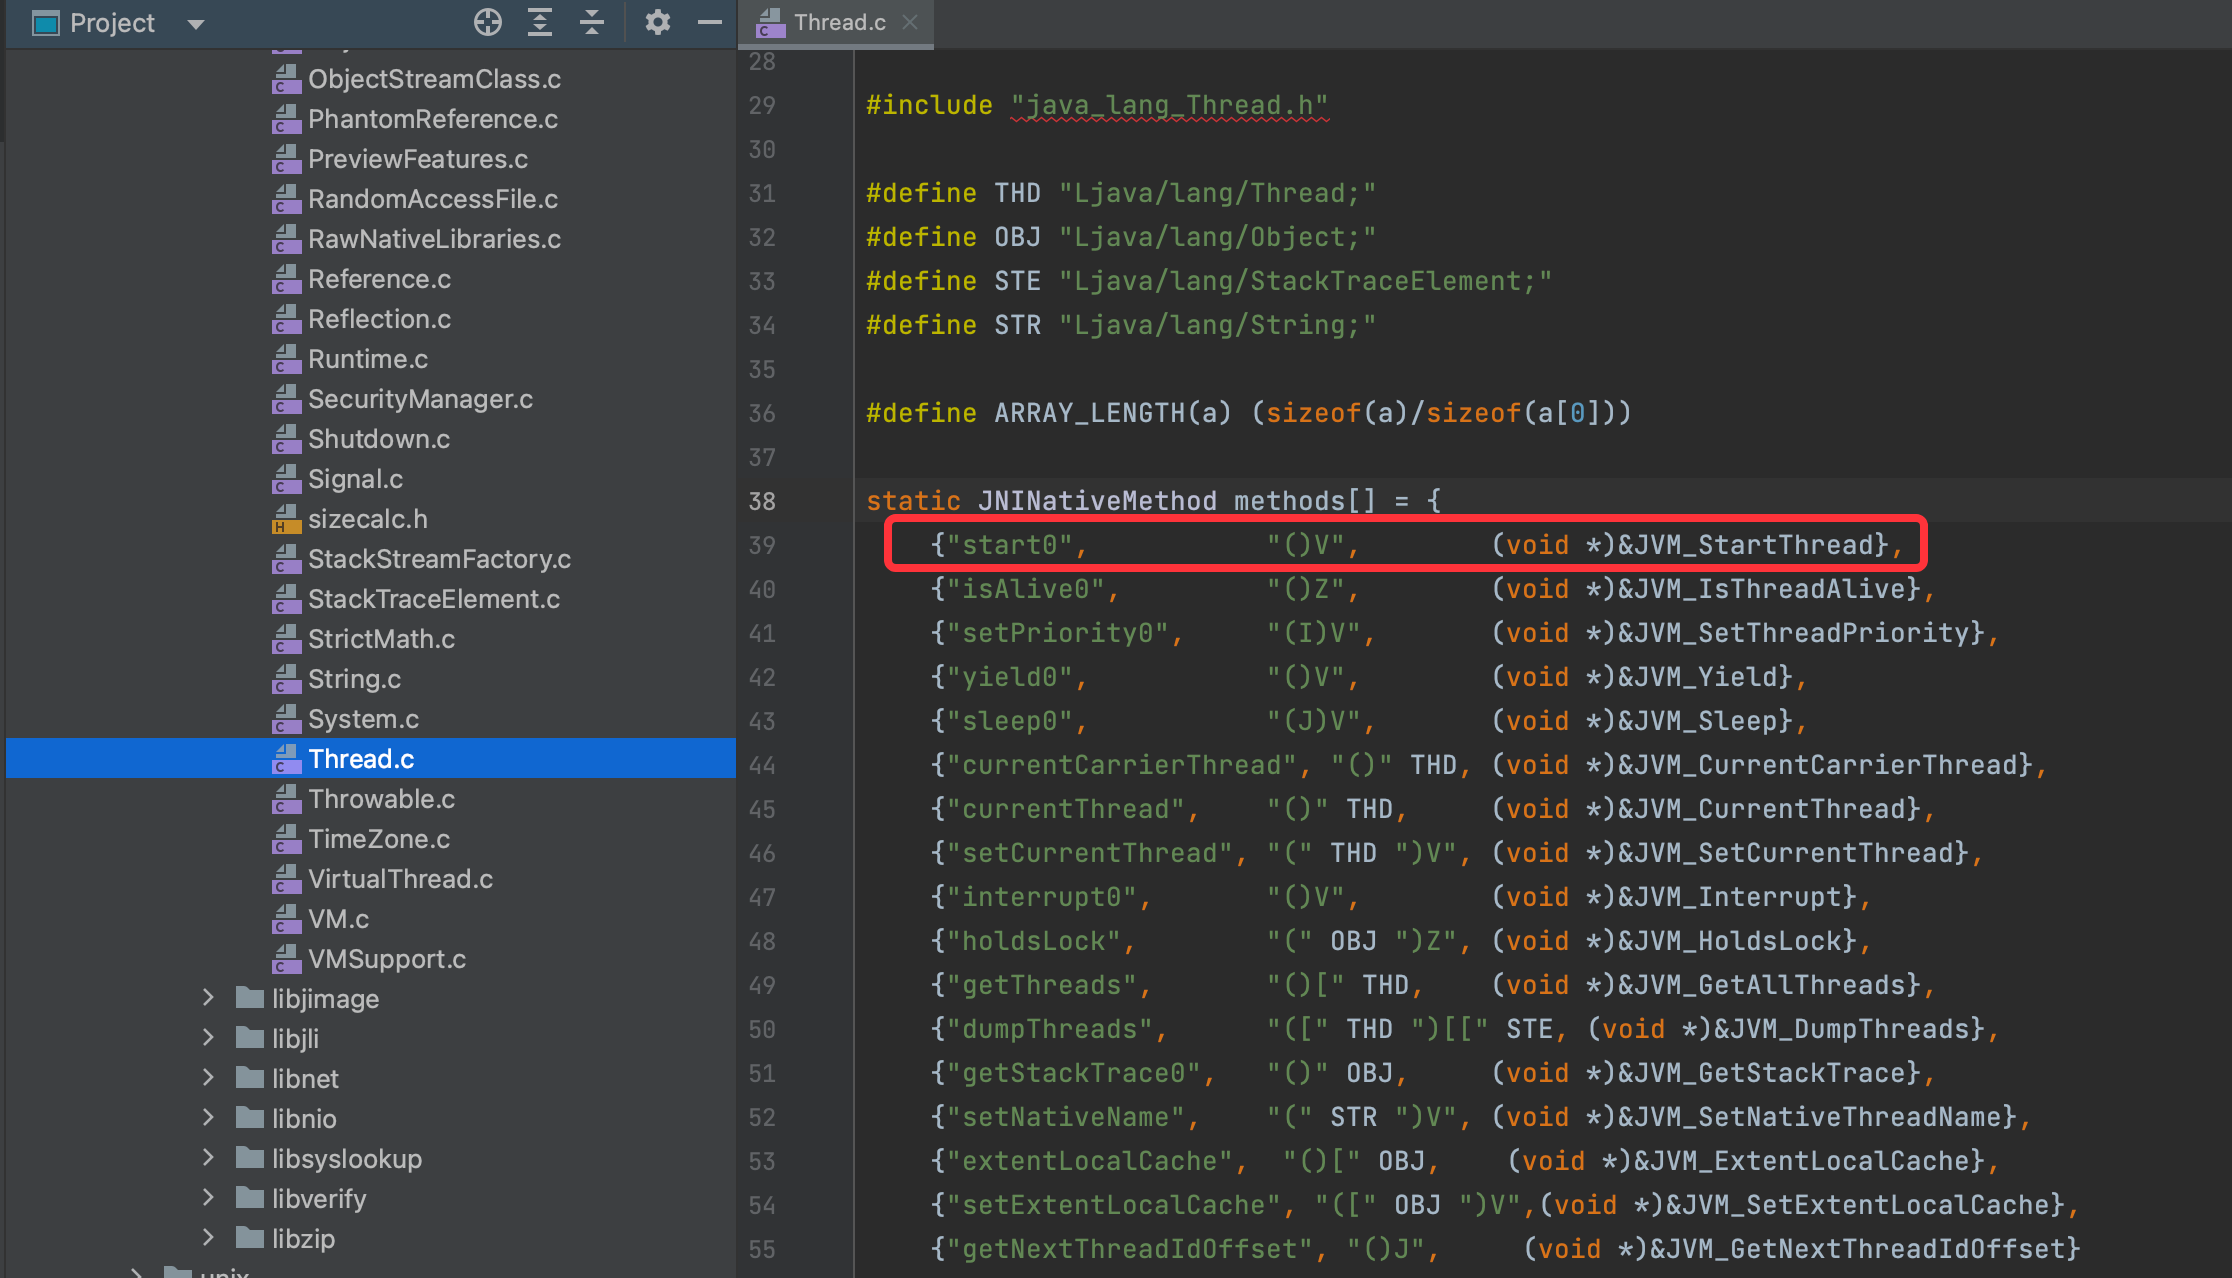Click the "setPriority0" string literal
This screenshot has height=1278, width=2232.
pyautogui.click(x=1057, y=633)
